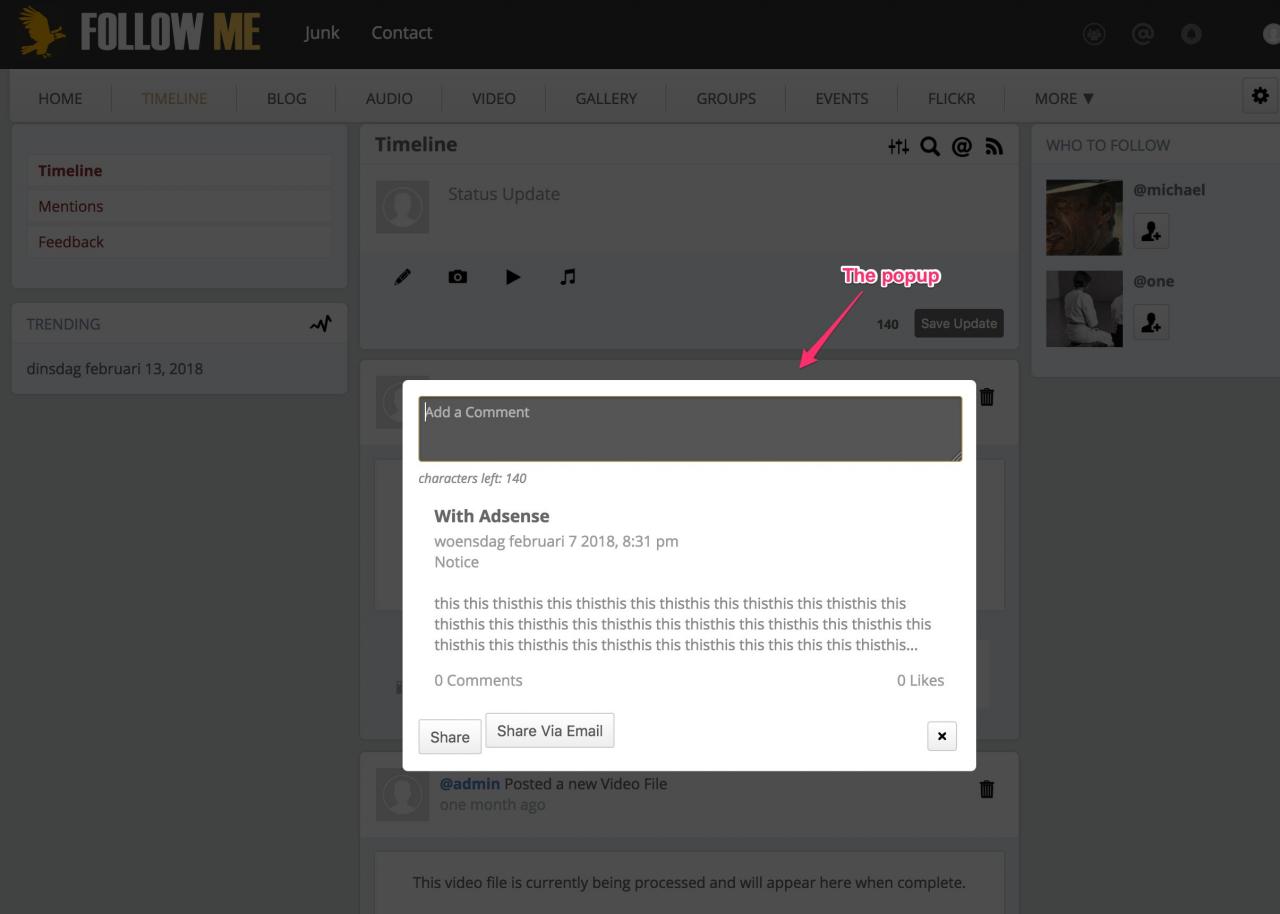Click the timeline search magnifier icon
Viewport: 1280px width, 914px height.
tap(930, 147)
